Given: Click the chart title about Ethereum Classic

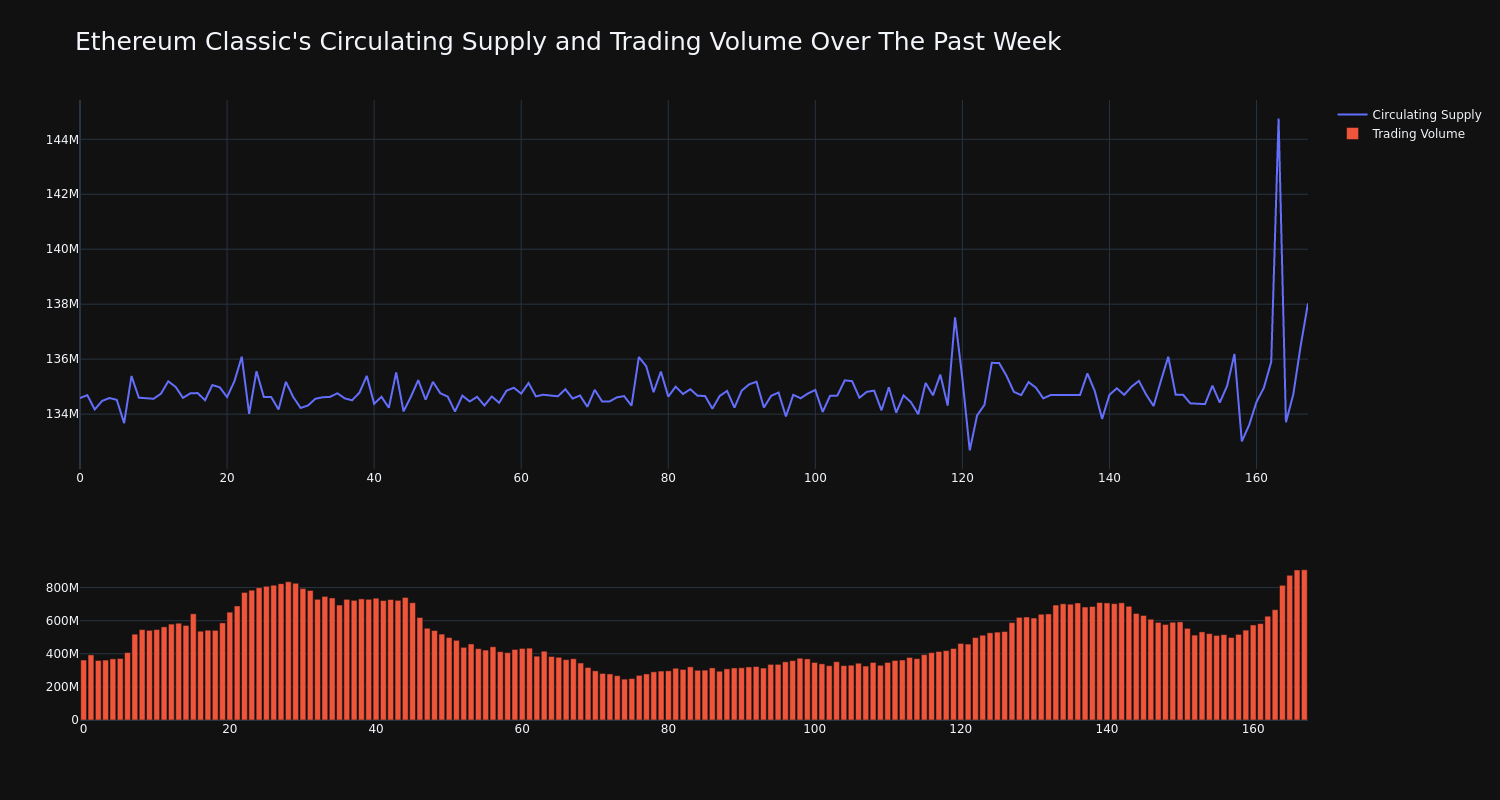Looking at the screenshot, I should pos(568,42).
